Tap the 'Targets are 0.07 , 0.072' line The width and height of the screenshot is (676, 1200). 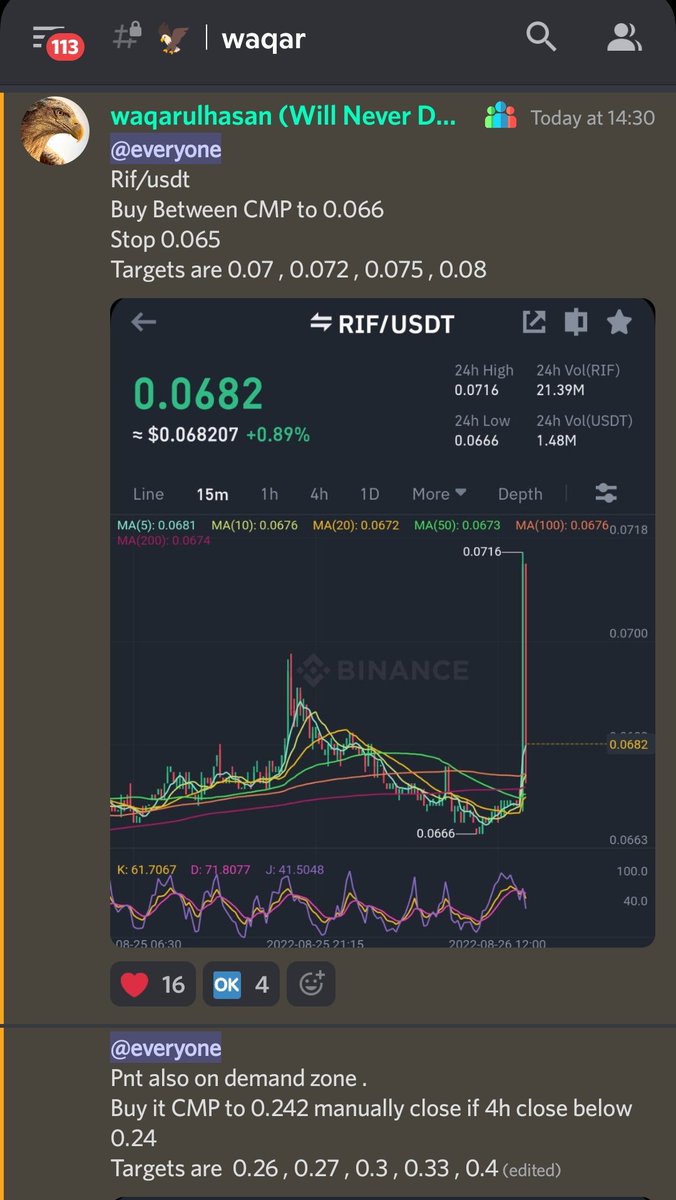pos(298,270)
